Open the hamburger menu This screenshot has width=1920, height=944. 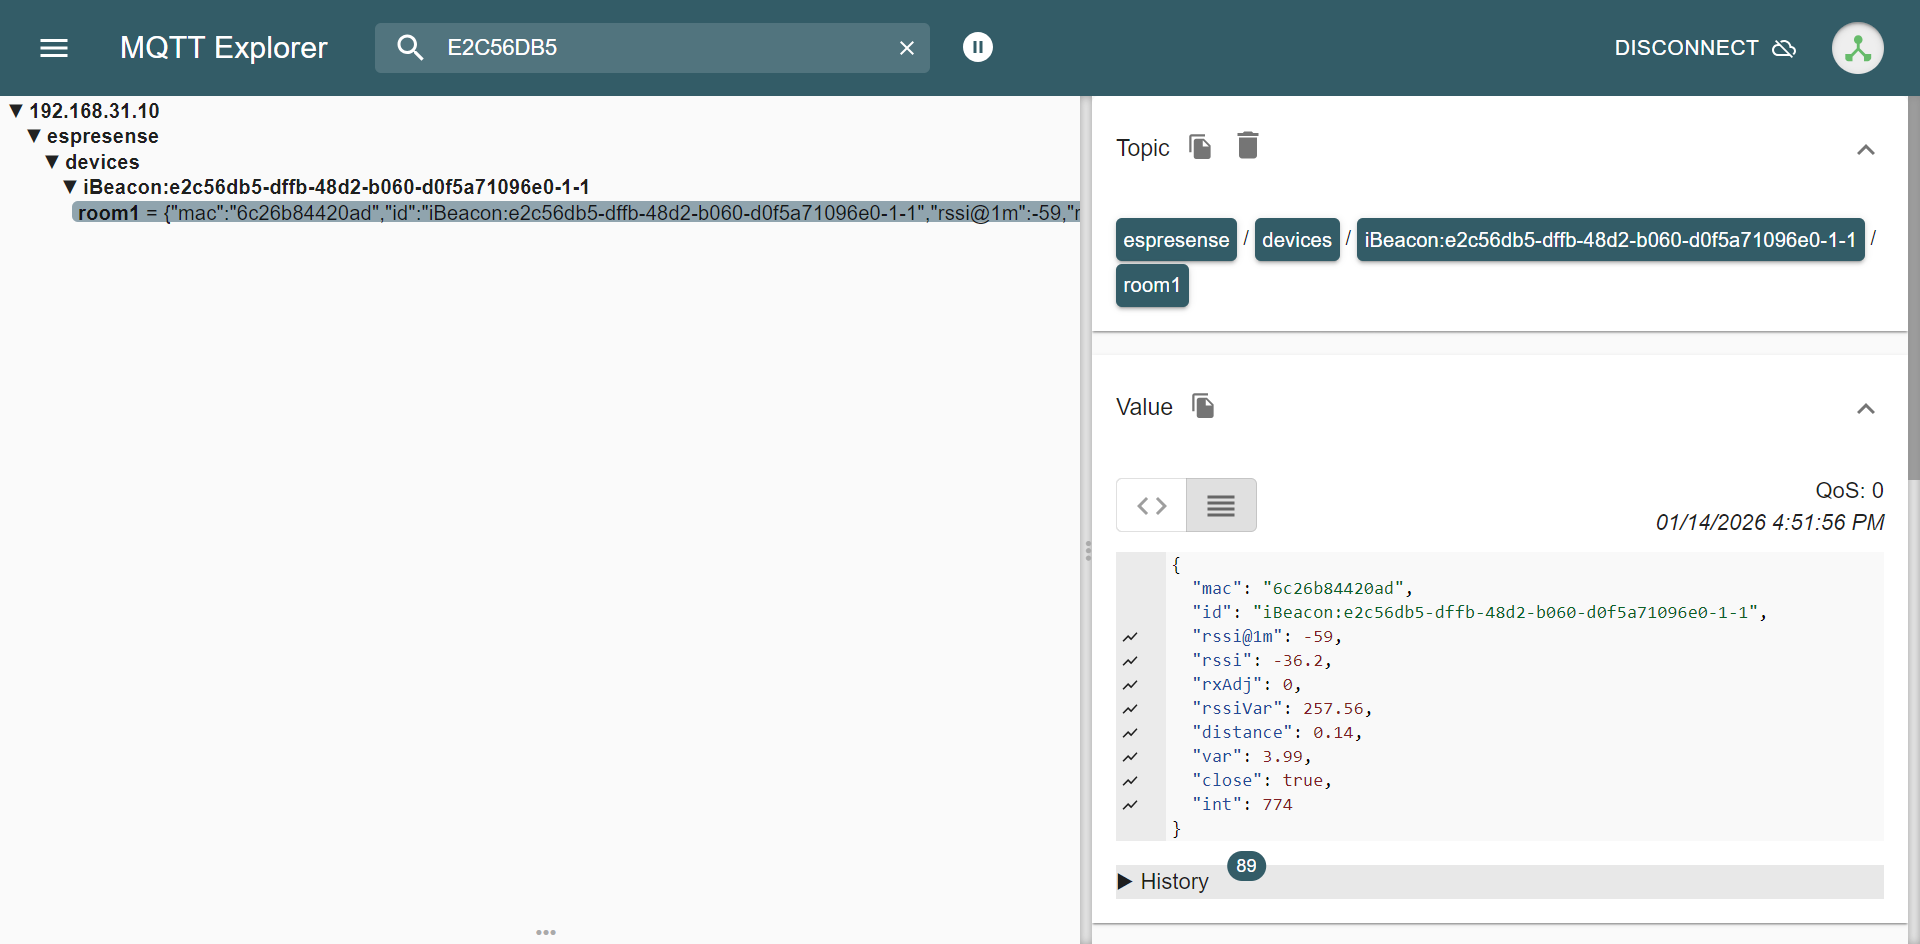(54, 48)
